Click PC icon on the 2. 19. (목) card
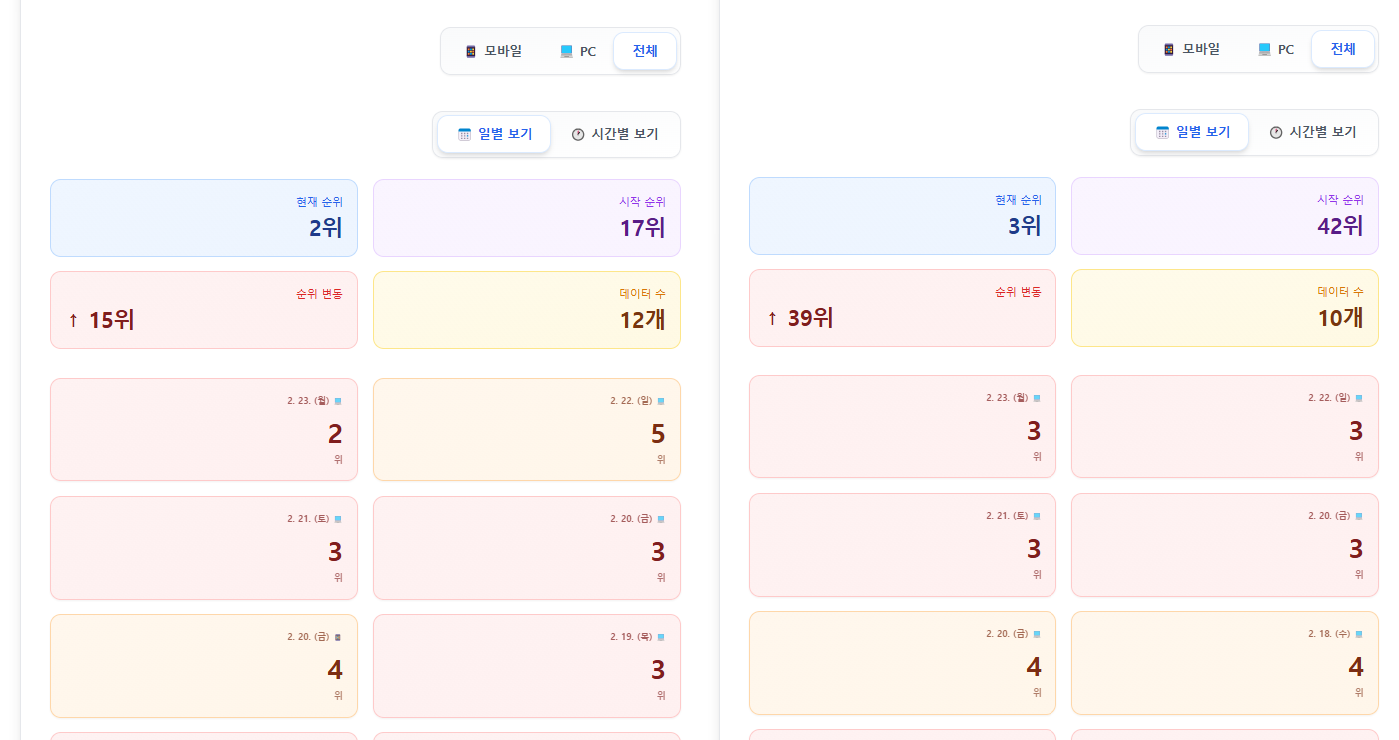This screenshot has width=1399, height=740. 661,637
